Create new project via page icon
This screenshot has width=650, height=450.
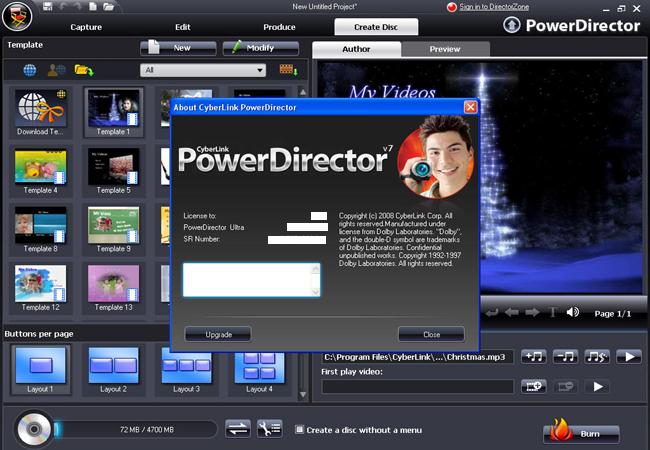93,6
